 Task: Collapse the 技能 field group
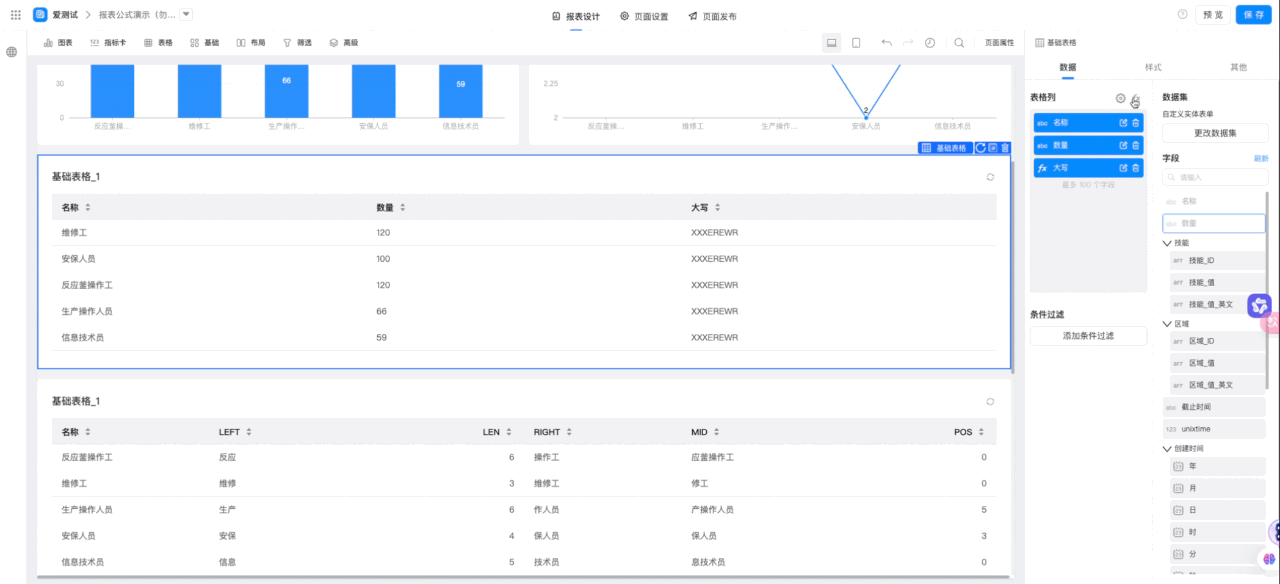(x=1166, y=243)
